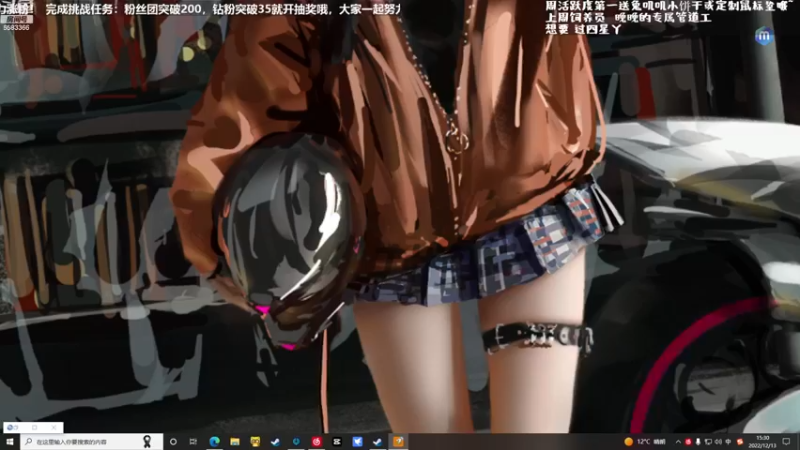Screen dimensions: 800x450
Task: Open NetEase Cloud Music red taskbar icon
Action: coord(316,442)
